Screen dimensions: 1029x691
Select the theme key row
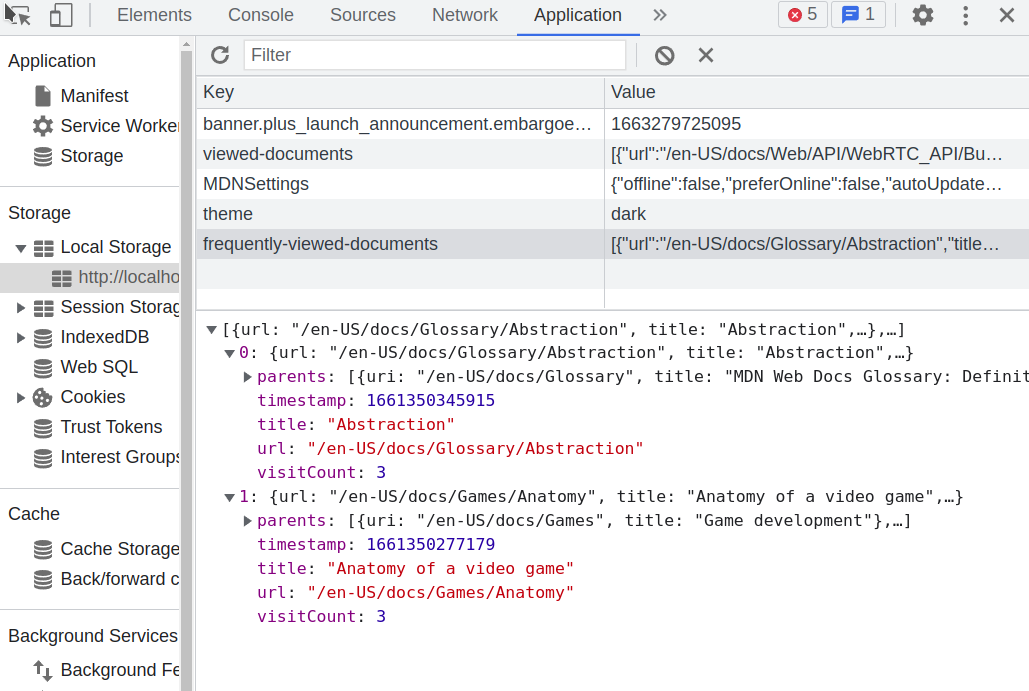(400, 215)
